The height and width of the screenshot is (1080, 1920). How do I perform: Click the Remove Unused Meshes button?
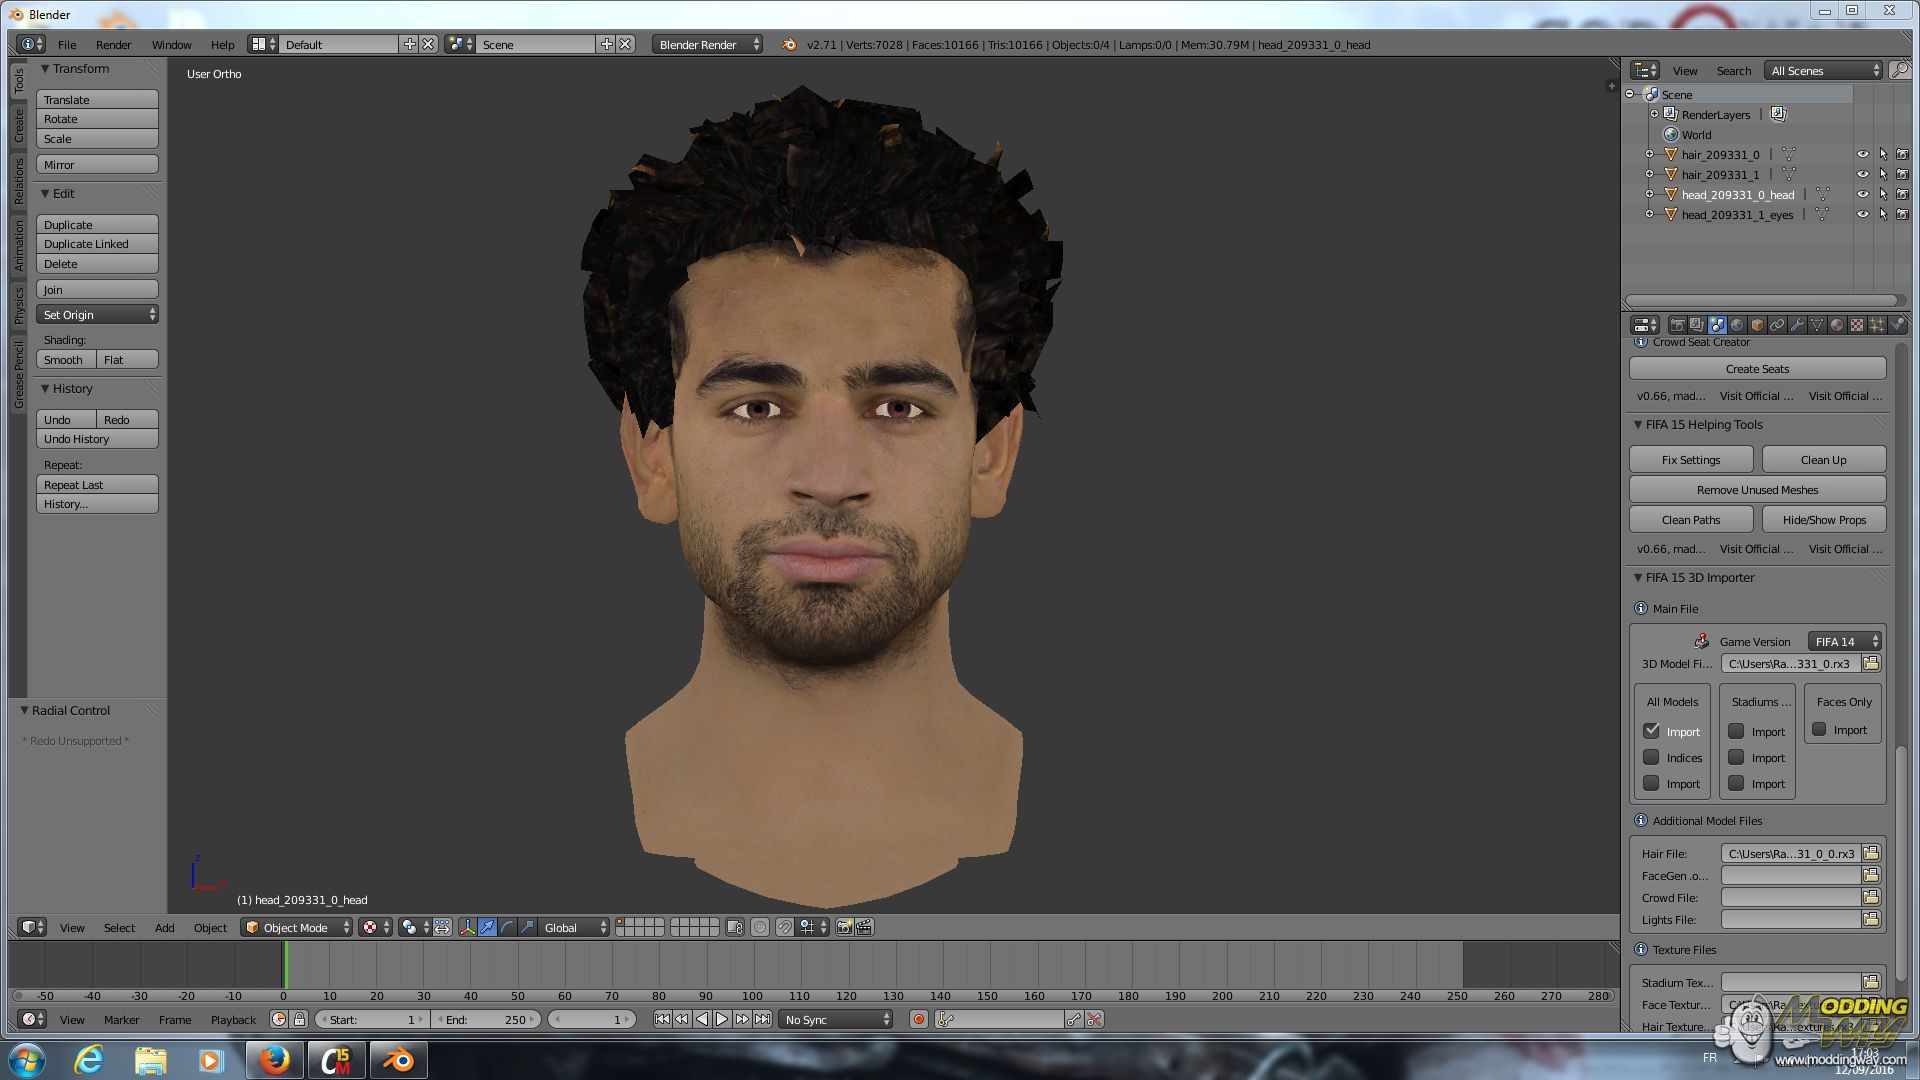(x=1757, y=489)
